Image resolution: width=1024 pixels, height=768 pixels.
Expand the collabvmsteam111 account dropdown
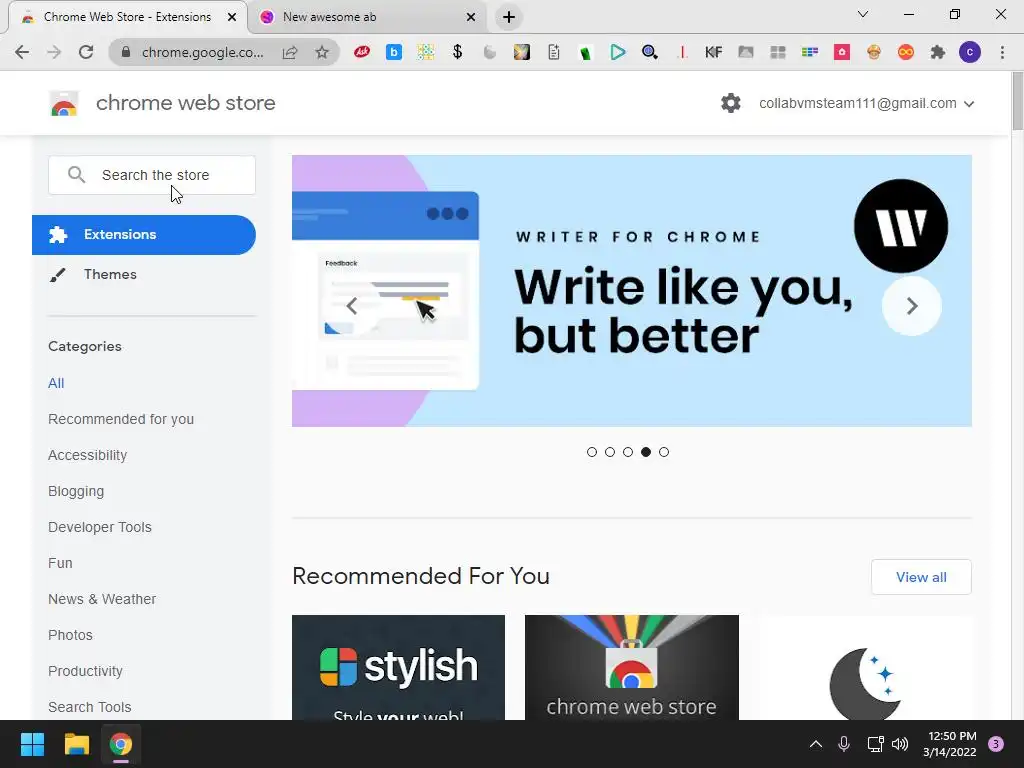(x=867, y=103)
